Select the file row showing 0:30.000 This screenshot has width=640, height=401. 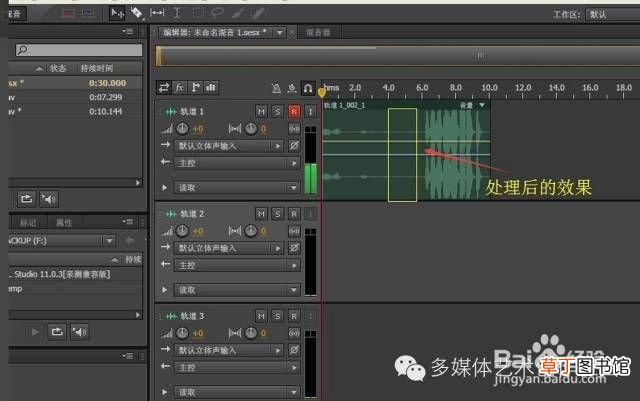coord(76,83)
